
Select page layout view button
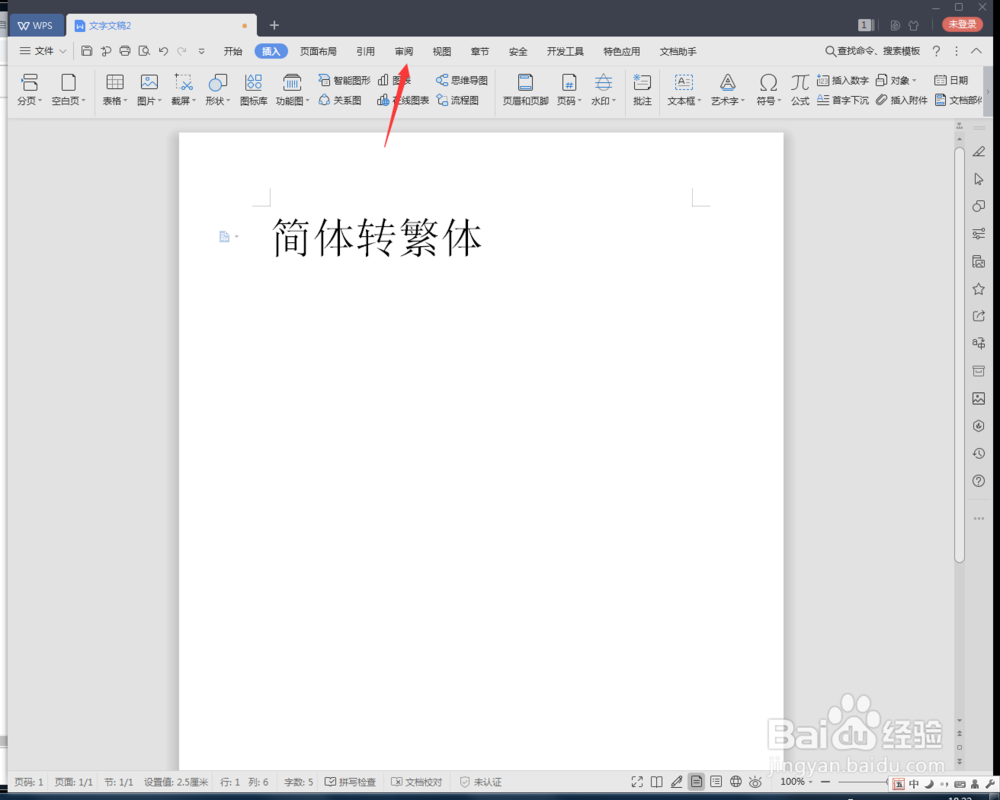(x=696, y=782)
